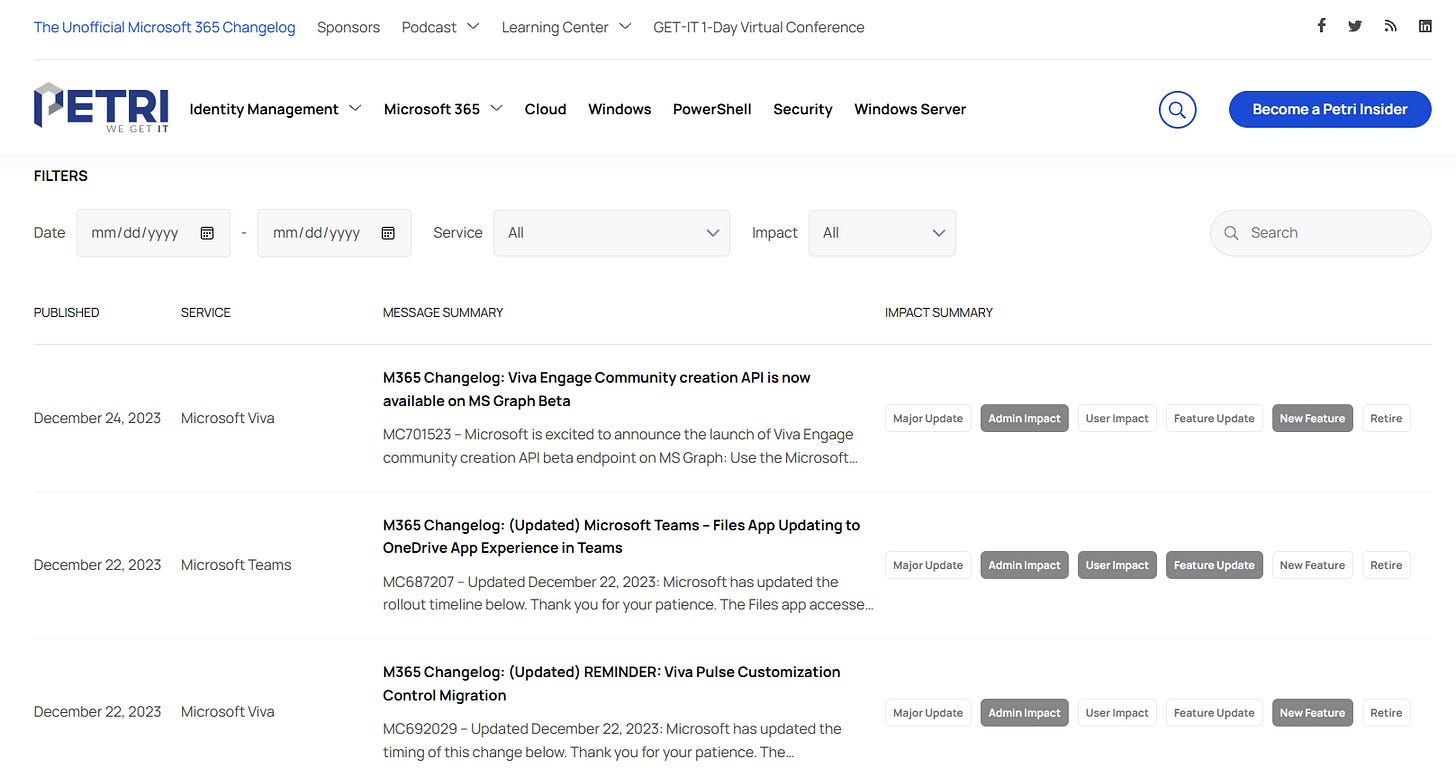Toggle User Impact tag in Teams Files row
Viewport: 1456px width, 776px height.
coord(1117,565)
